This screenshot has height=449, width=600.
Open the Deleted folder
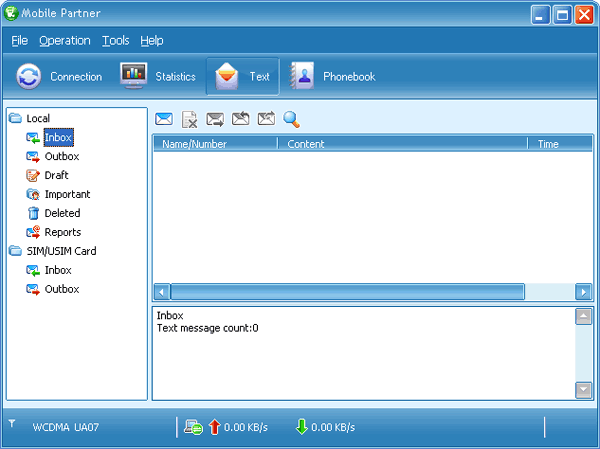click(62, 213)
